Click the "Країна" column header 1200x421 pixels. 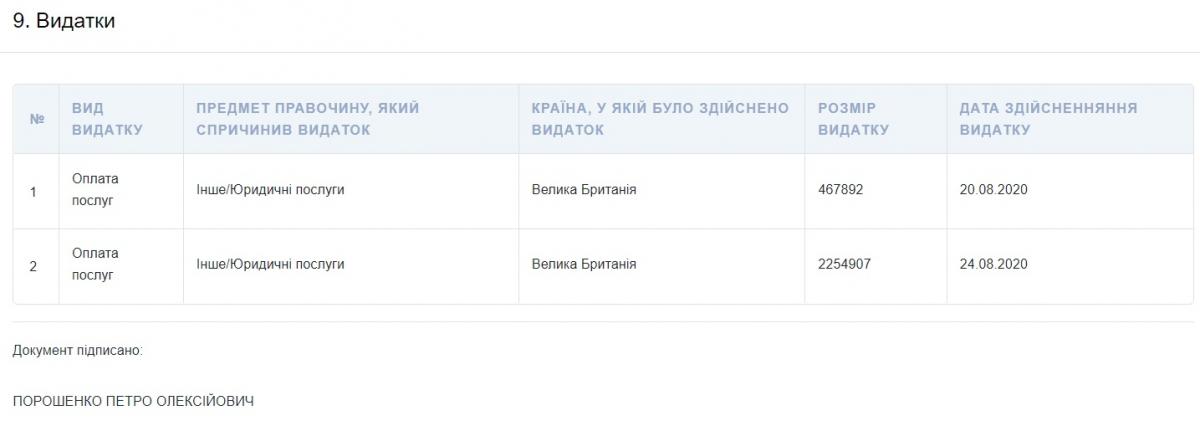point(660,119)
